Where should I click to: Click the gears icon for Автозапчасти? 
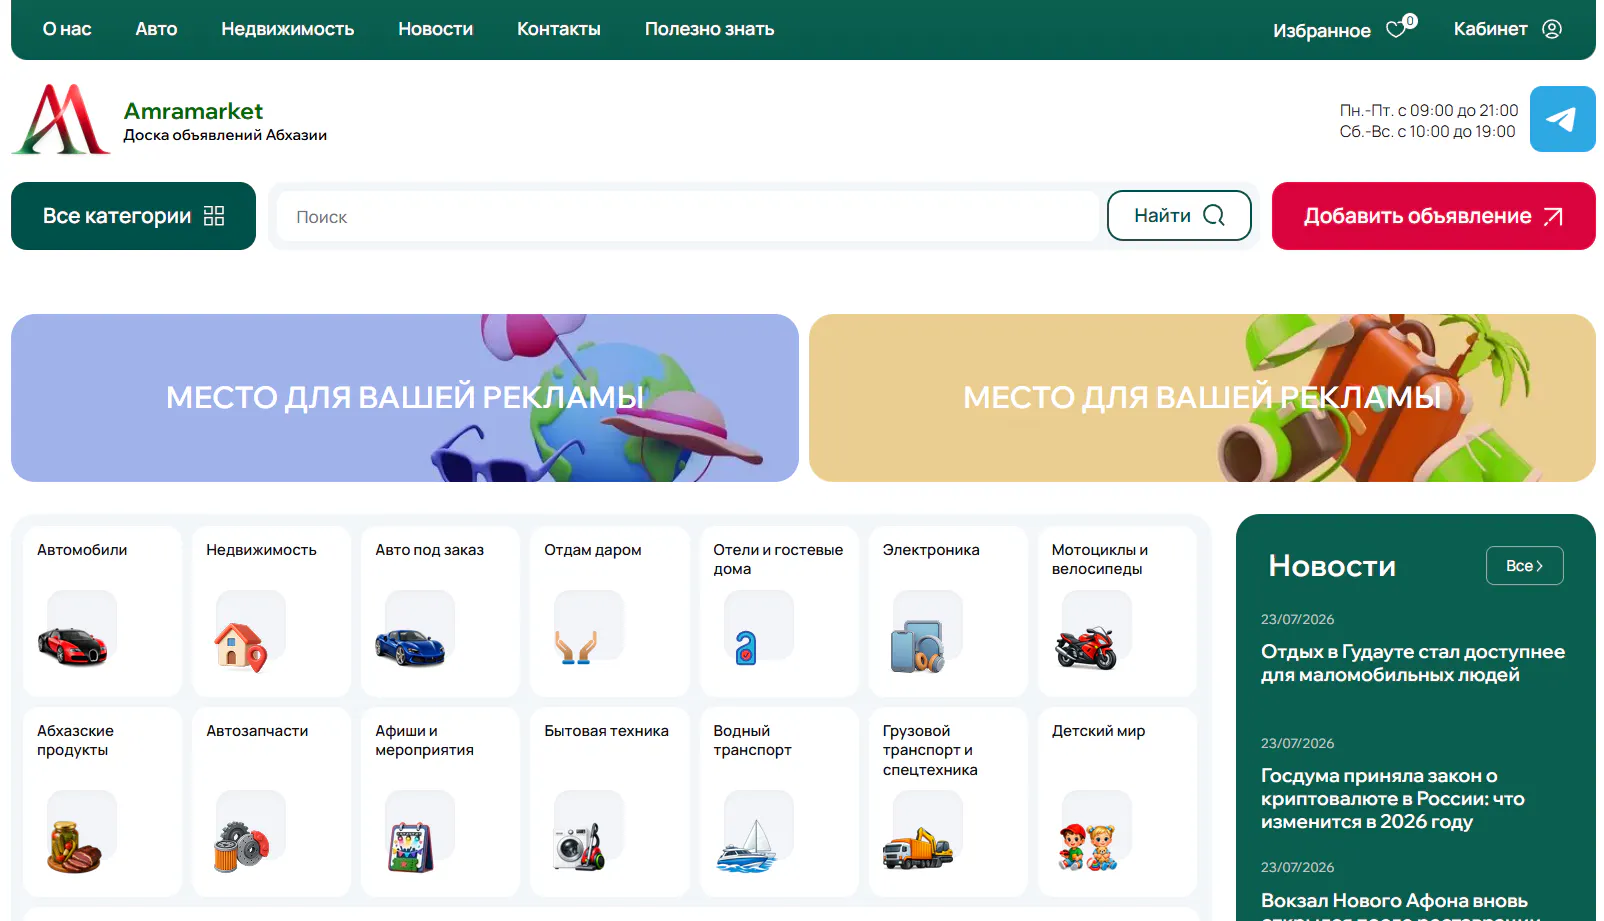(x=242, y=847)
